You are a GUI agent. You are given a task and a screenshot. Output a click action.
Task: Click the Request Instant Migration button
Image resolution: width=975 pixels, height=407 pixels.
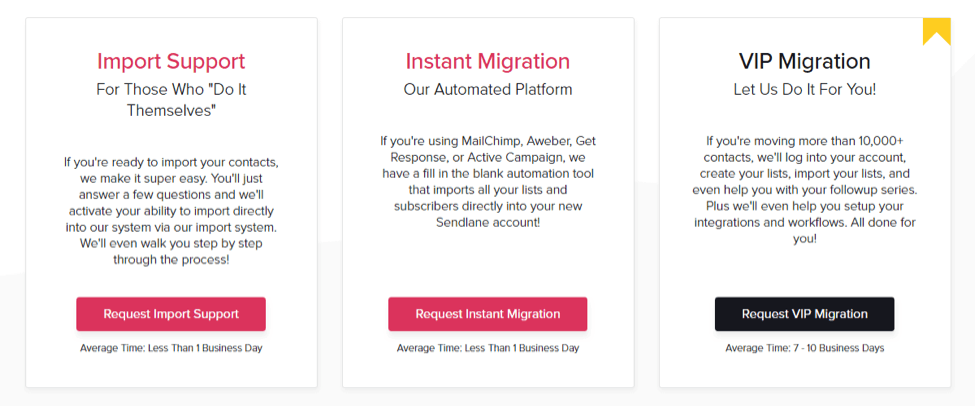coord(488,314)
